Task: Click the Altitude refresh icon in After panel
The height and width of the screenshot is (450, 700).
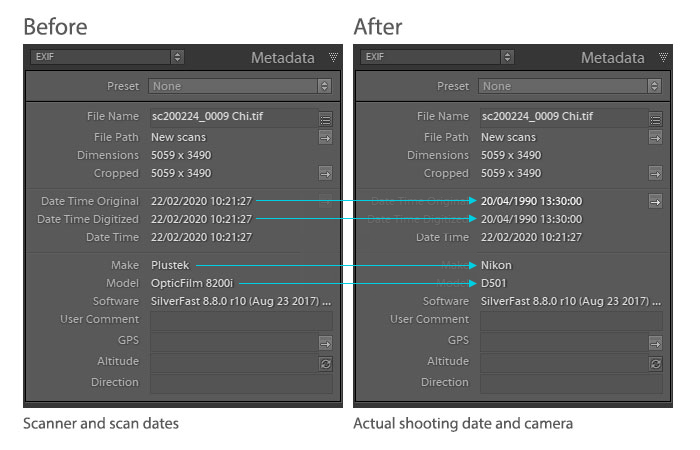Action: pos(655,363)
